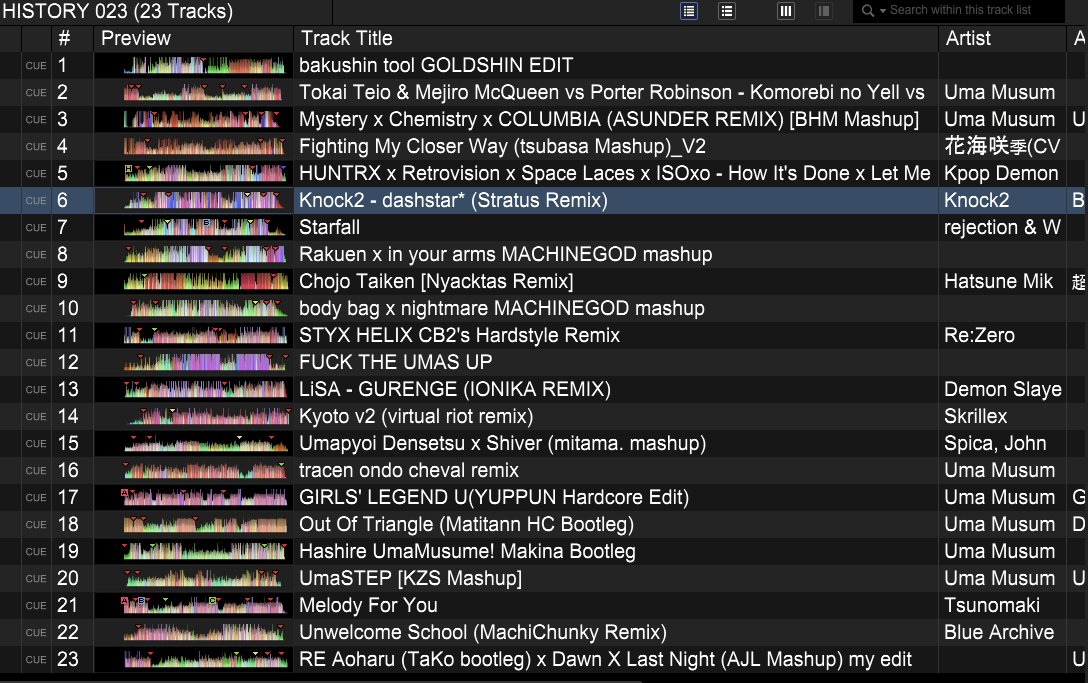Open search filter dropdown arrow

tap(883, 11)
